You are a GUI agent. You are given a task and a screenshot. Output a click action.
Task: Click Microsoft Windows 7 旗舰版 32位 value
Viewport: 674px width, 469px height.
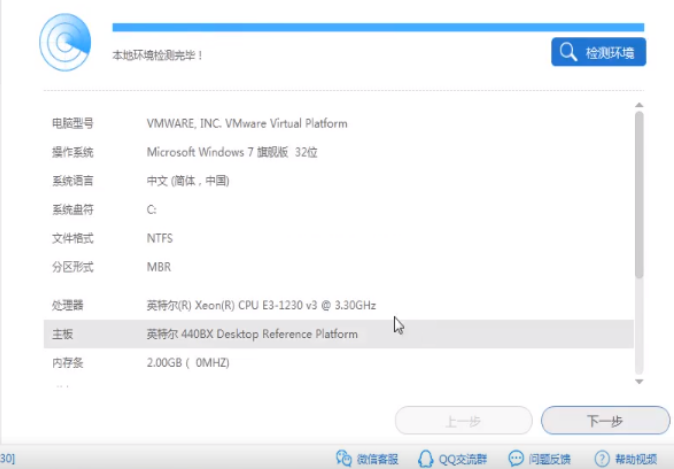click(x=232, y=152)
